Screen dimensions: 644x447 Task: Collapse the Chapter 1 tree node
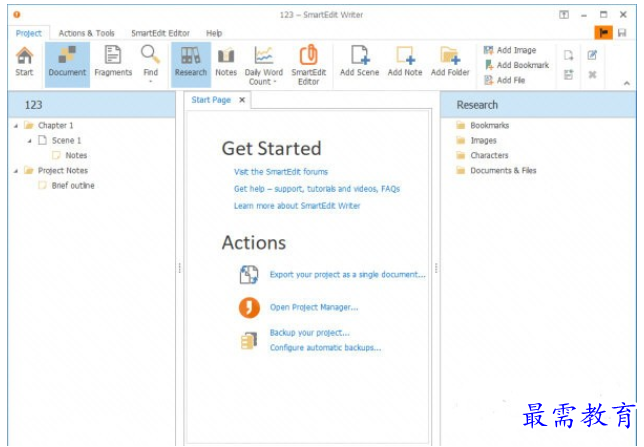tap(16, 126)
